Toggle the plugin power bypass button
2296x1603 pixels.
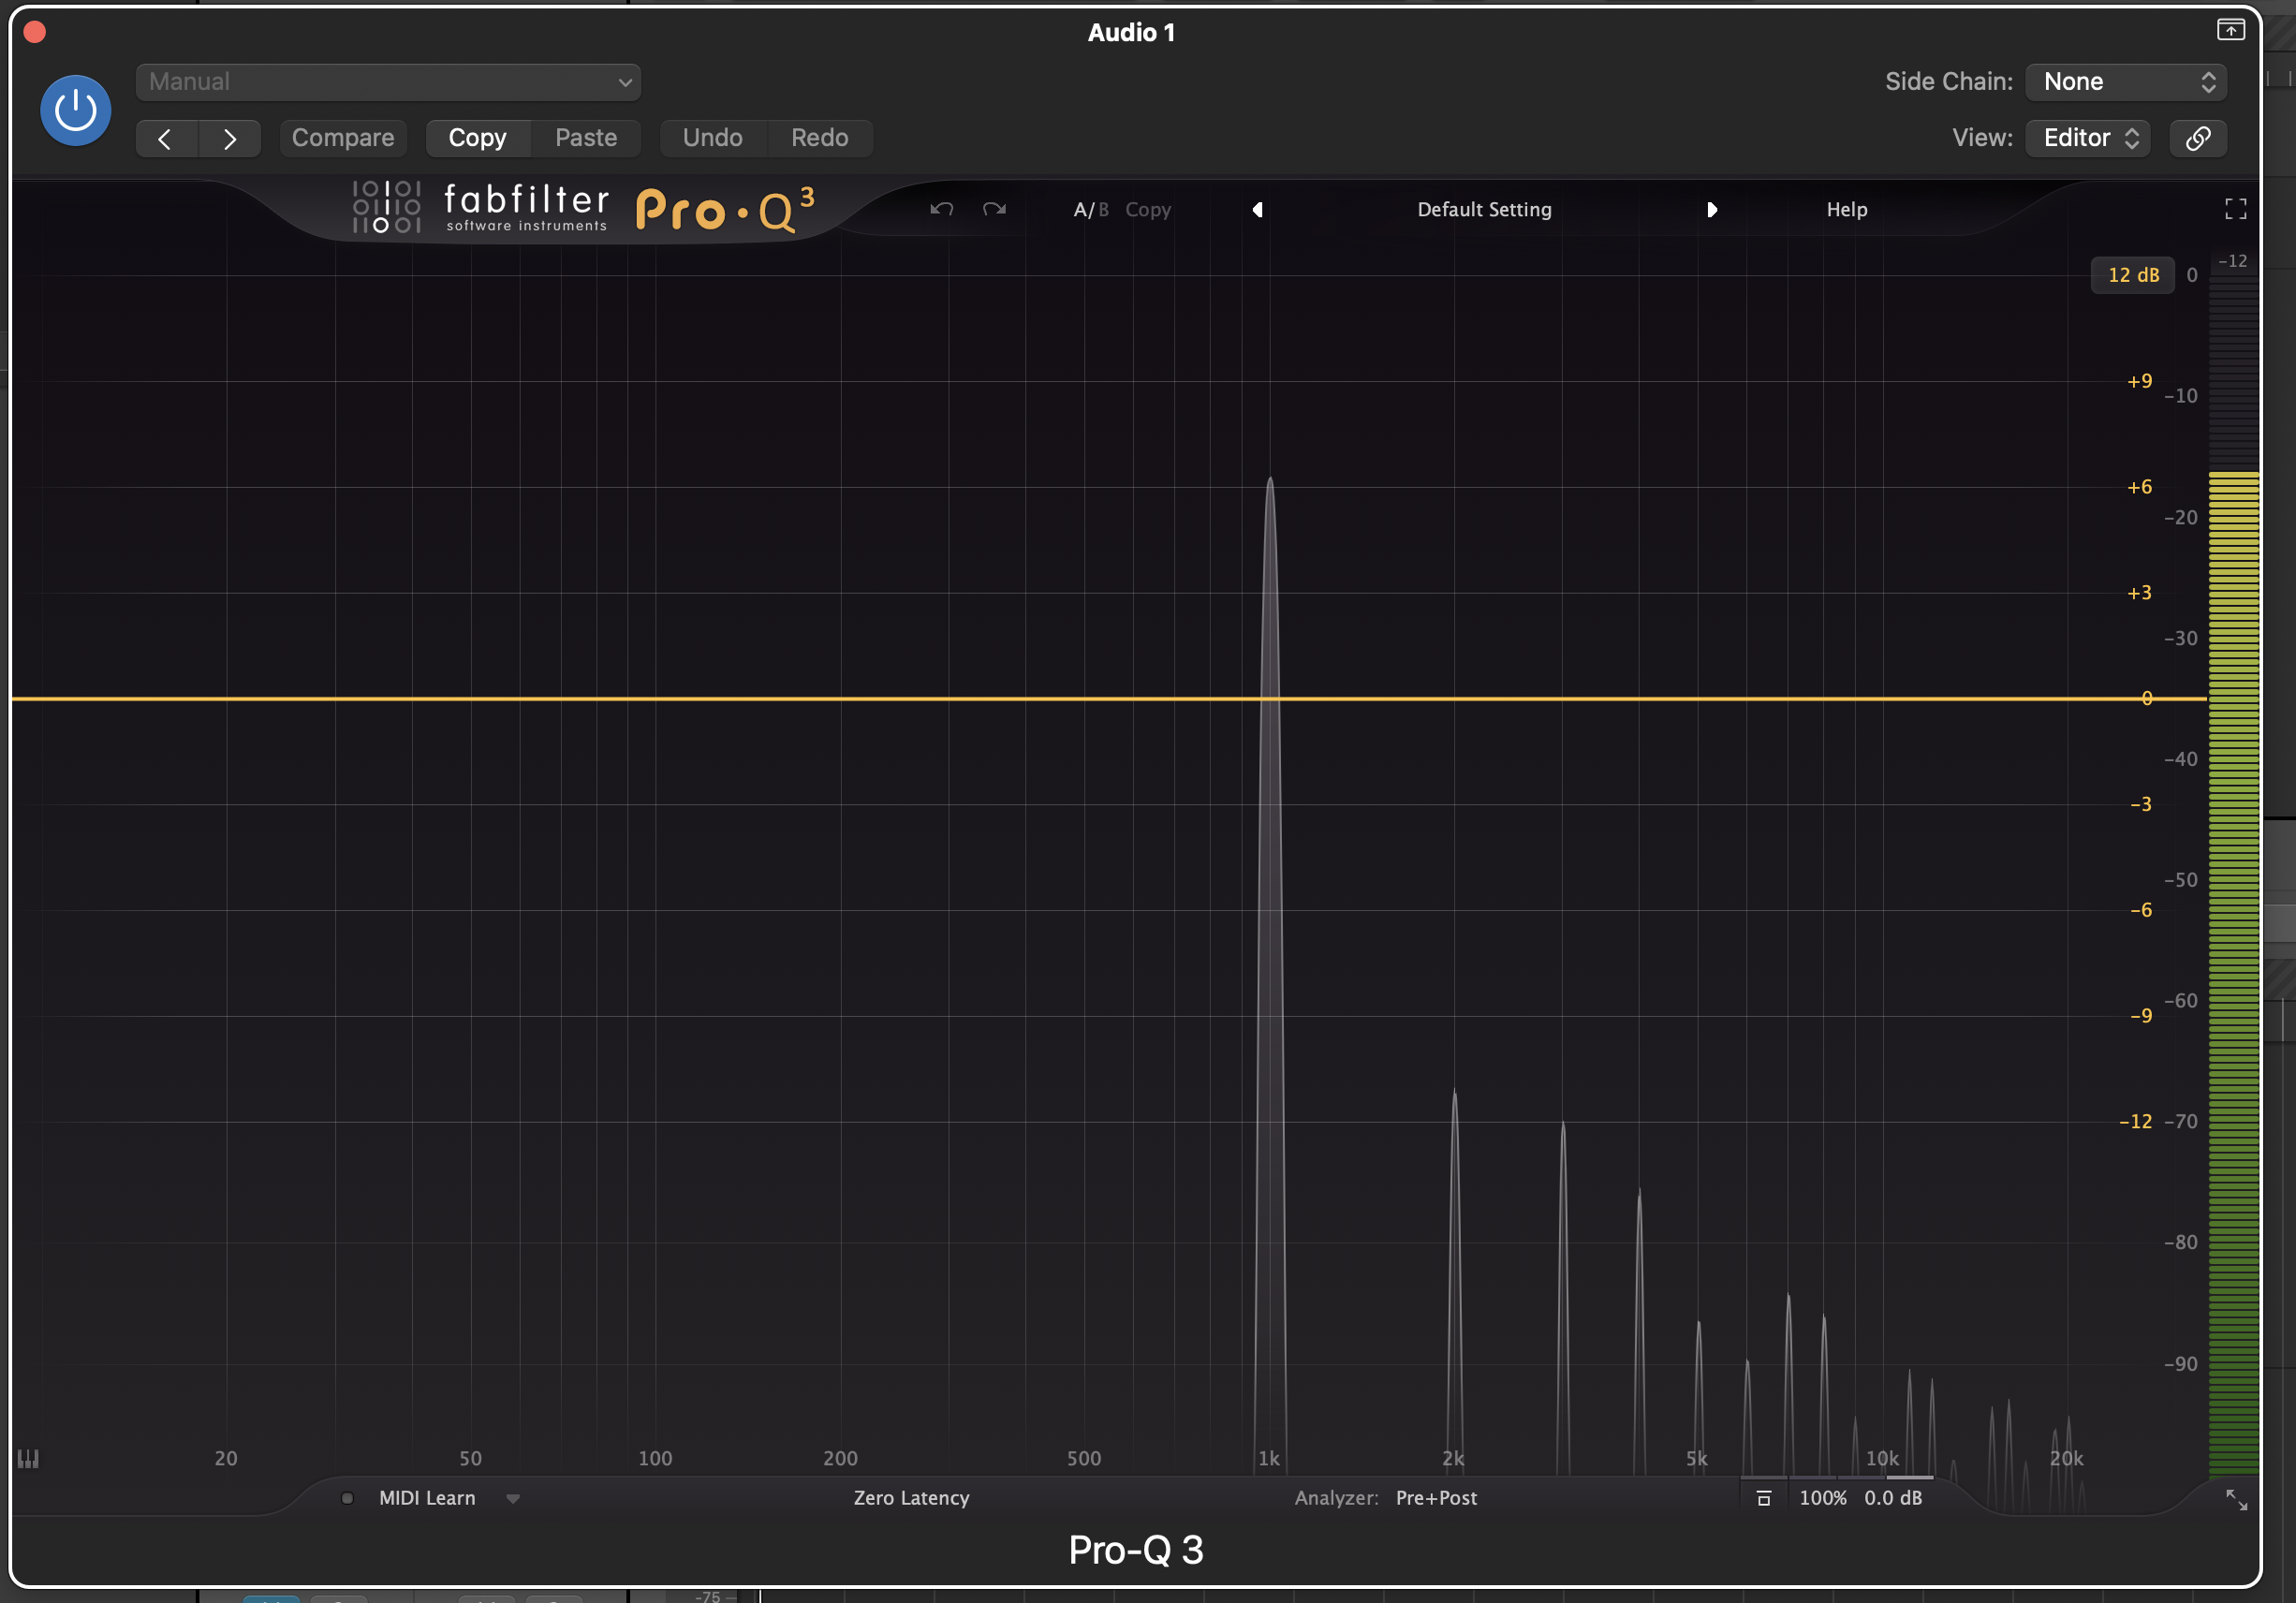tap(75, 110)
